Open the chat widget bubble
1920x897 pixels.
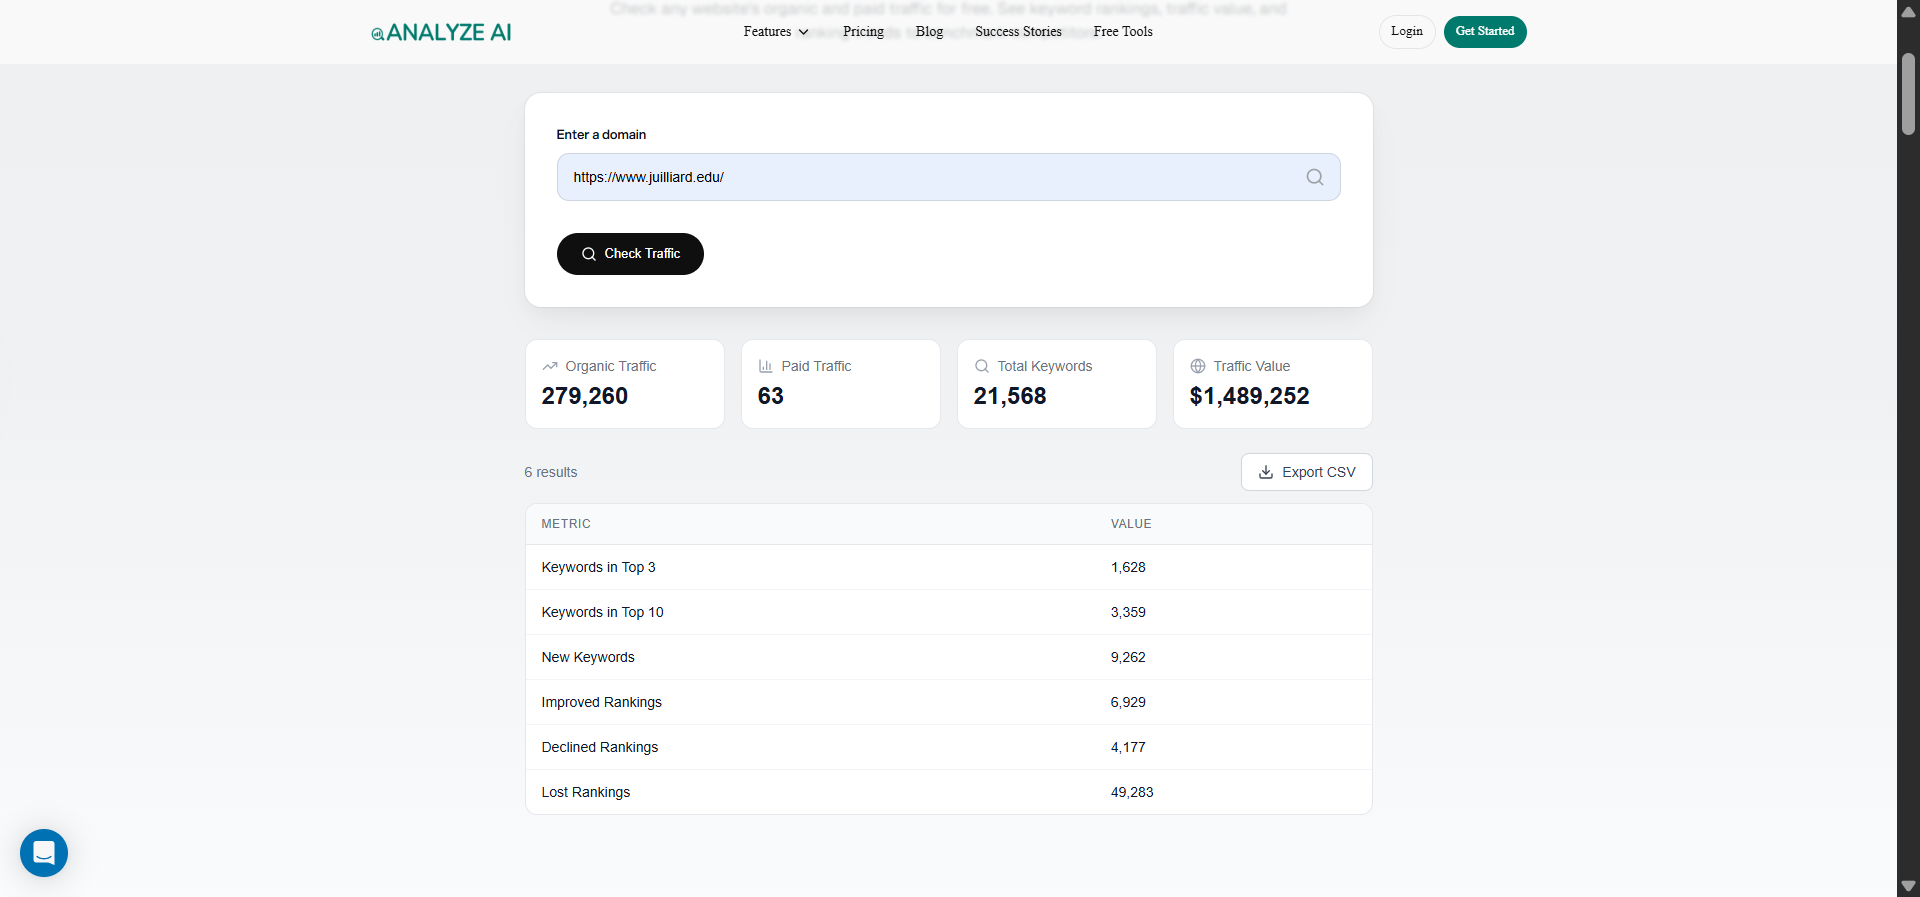coord(44,853)
